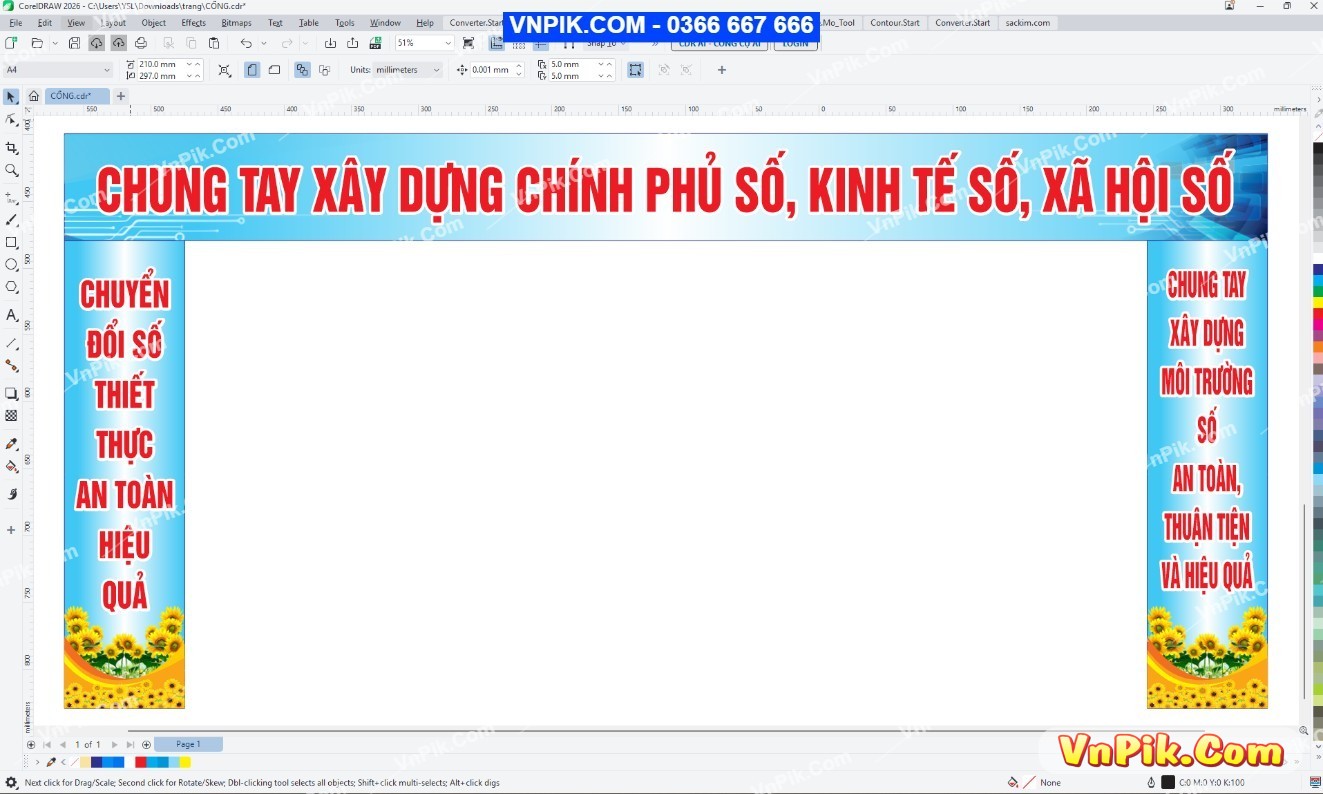Select the Text tool
This screenshot has width=1323, height=794.
click(11, 315)
